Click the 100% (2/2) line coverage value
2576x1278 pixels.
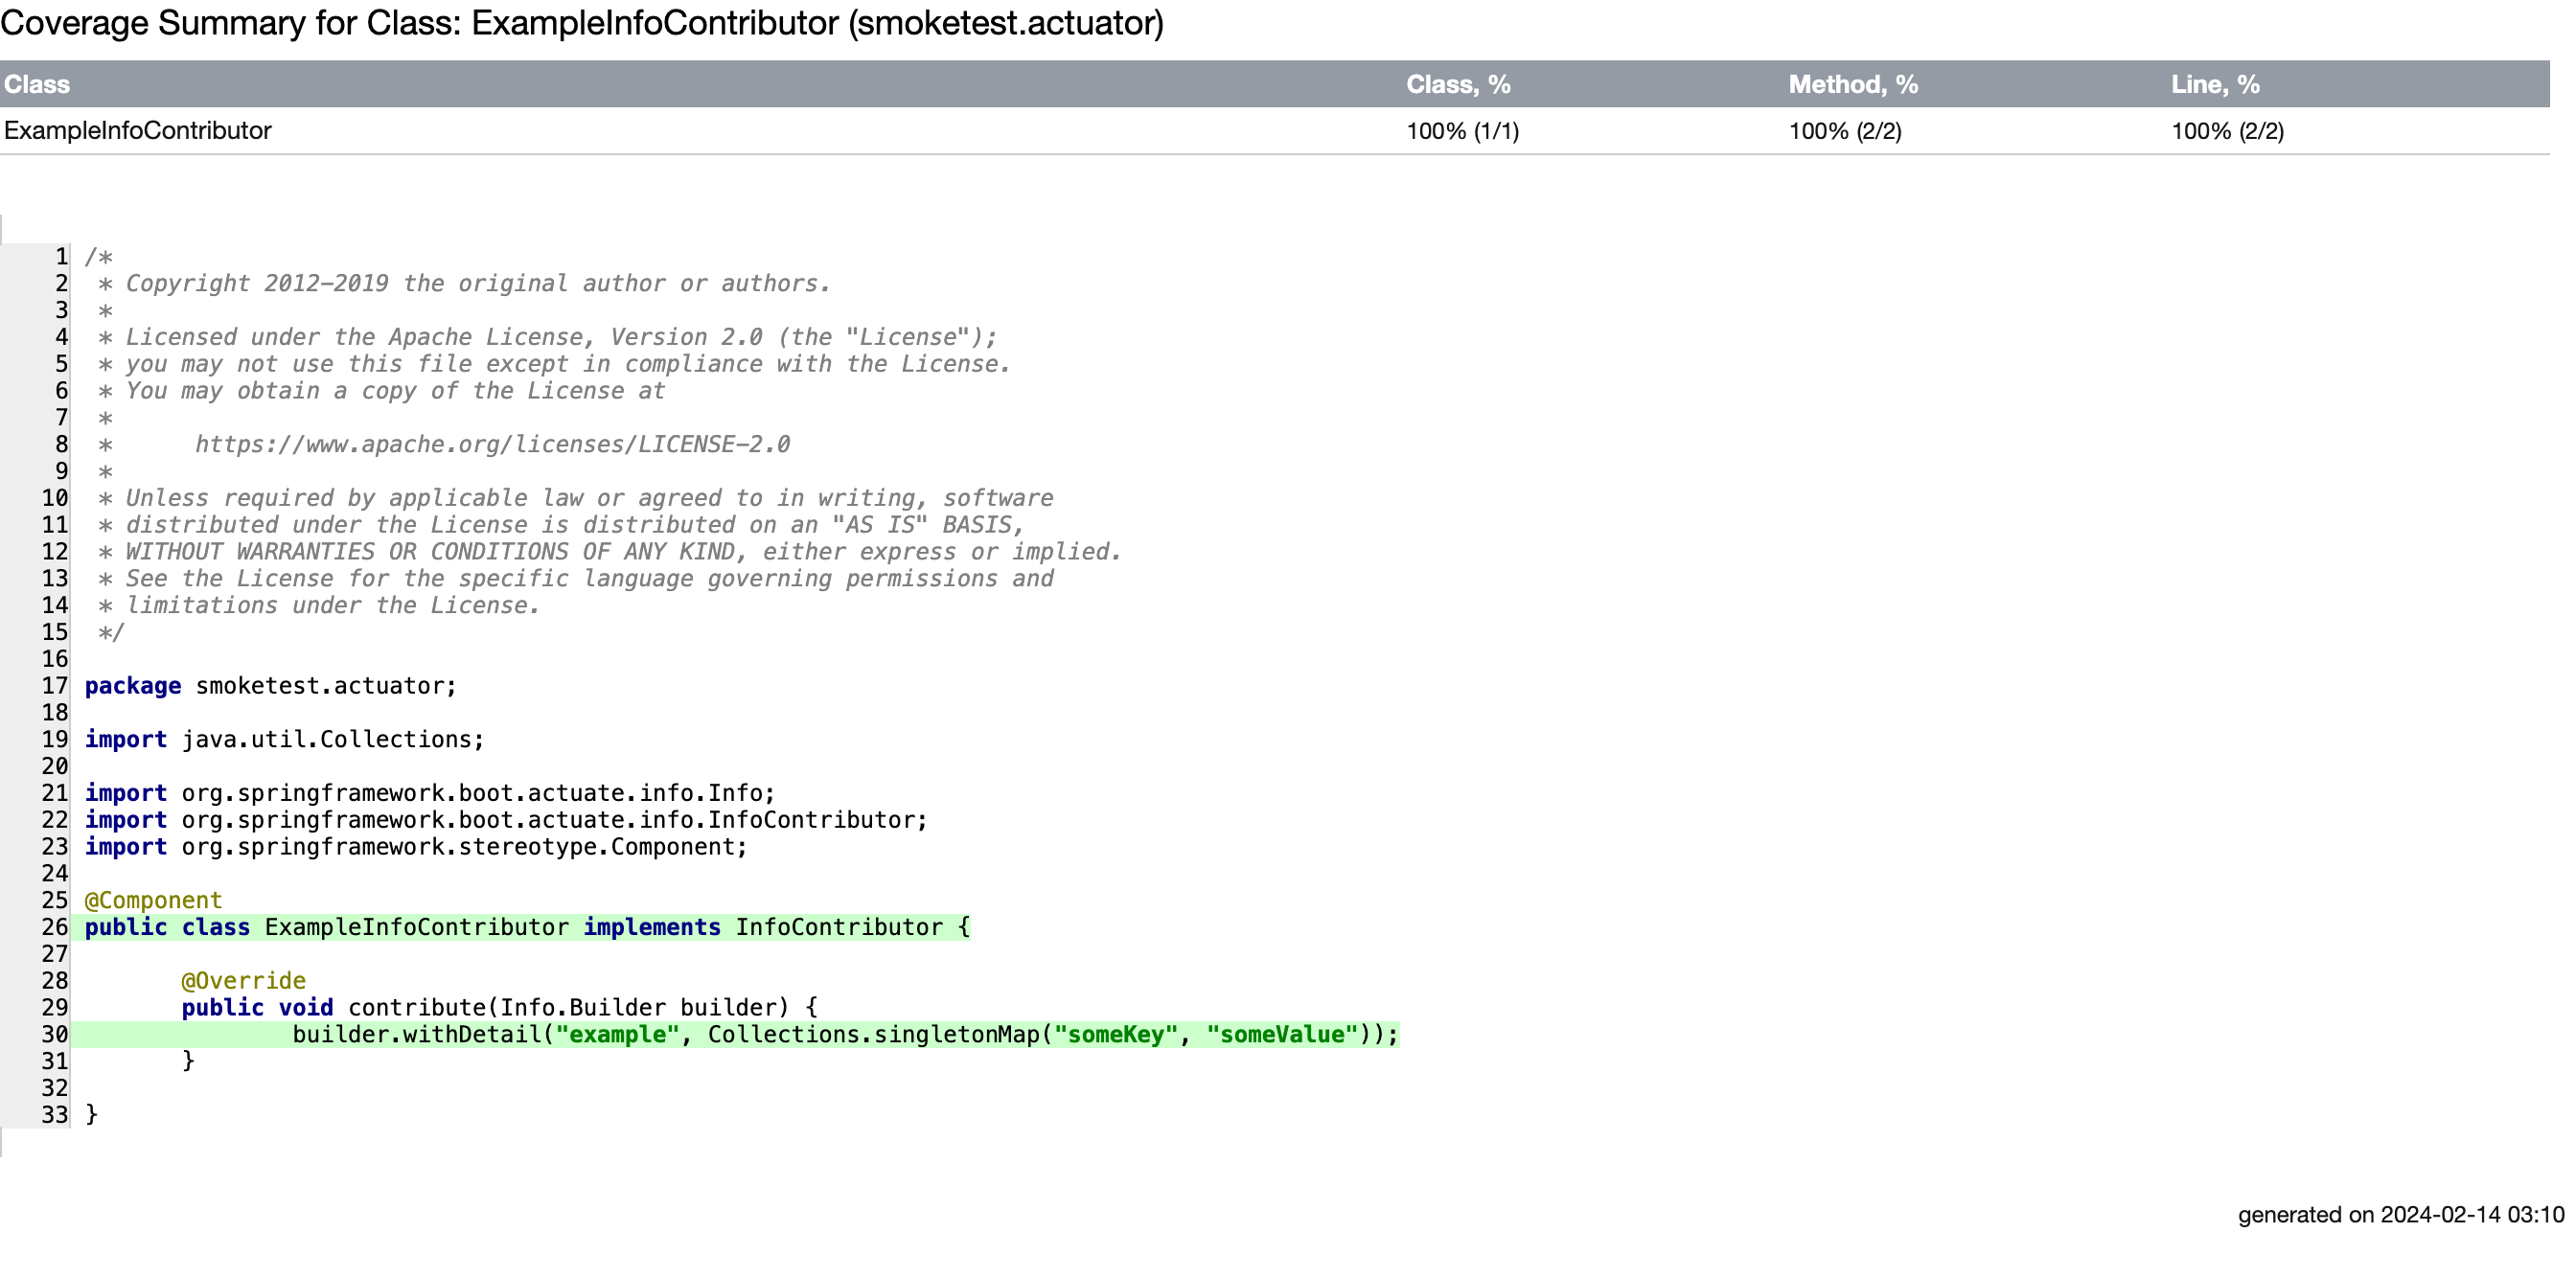coord(2226,131)
